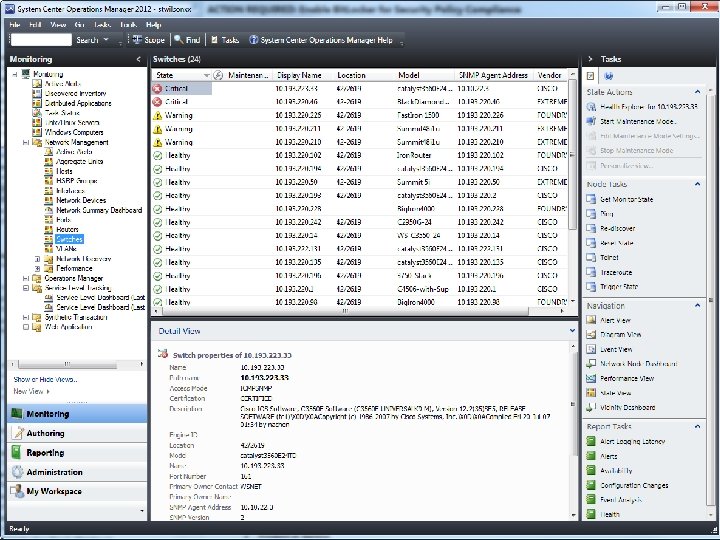Click the Traceroute task icon

591,272
